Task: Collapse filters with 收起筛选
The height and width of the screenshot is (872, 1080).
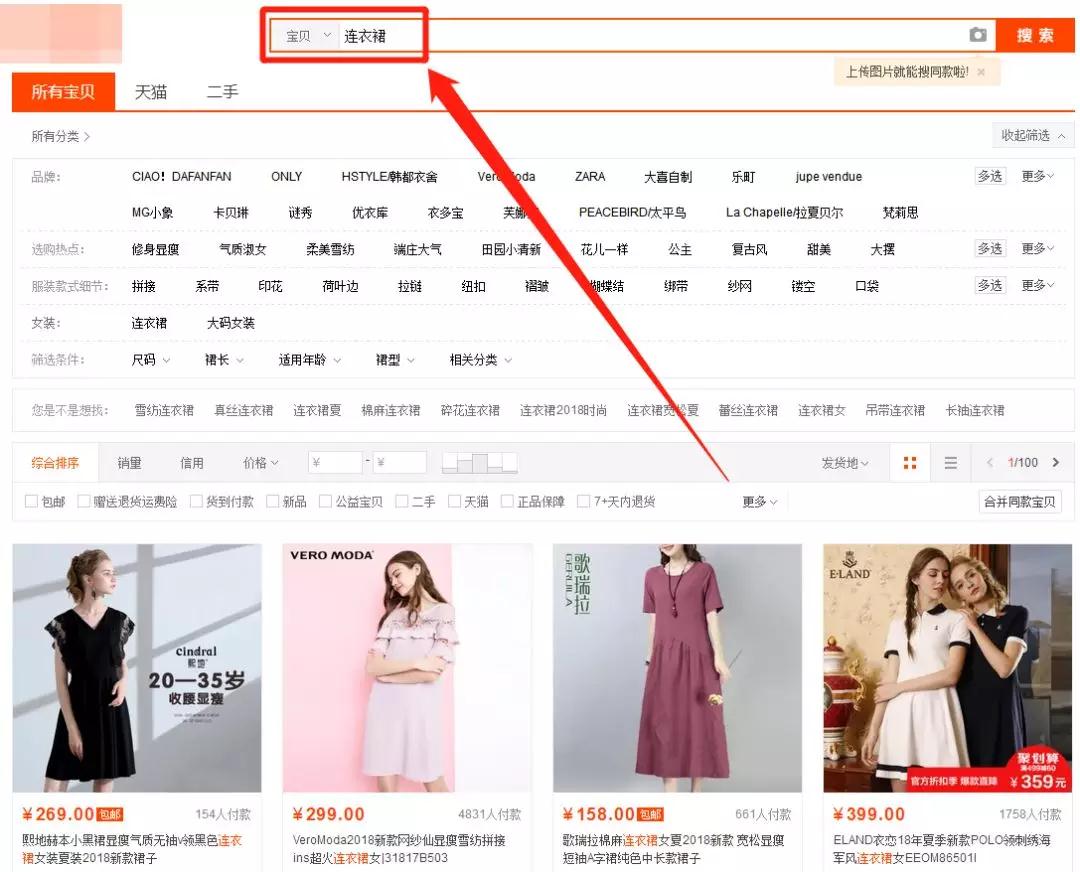Action: click(1033, 136)
